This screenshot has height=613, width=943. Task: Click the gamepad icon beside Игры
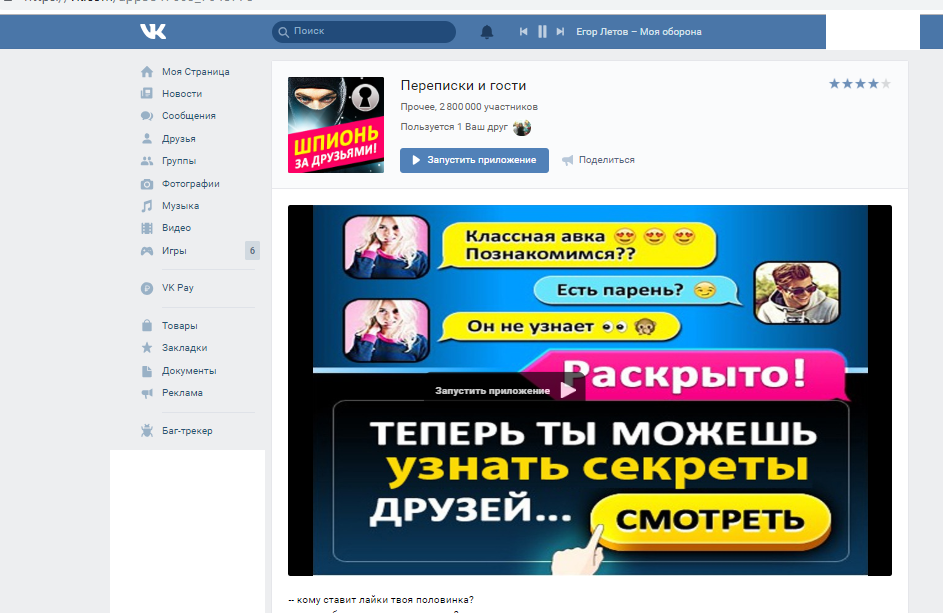coord(147,251)
